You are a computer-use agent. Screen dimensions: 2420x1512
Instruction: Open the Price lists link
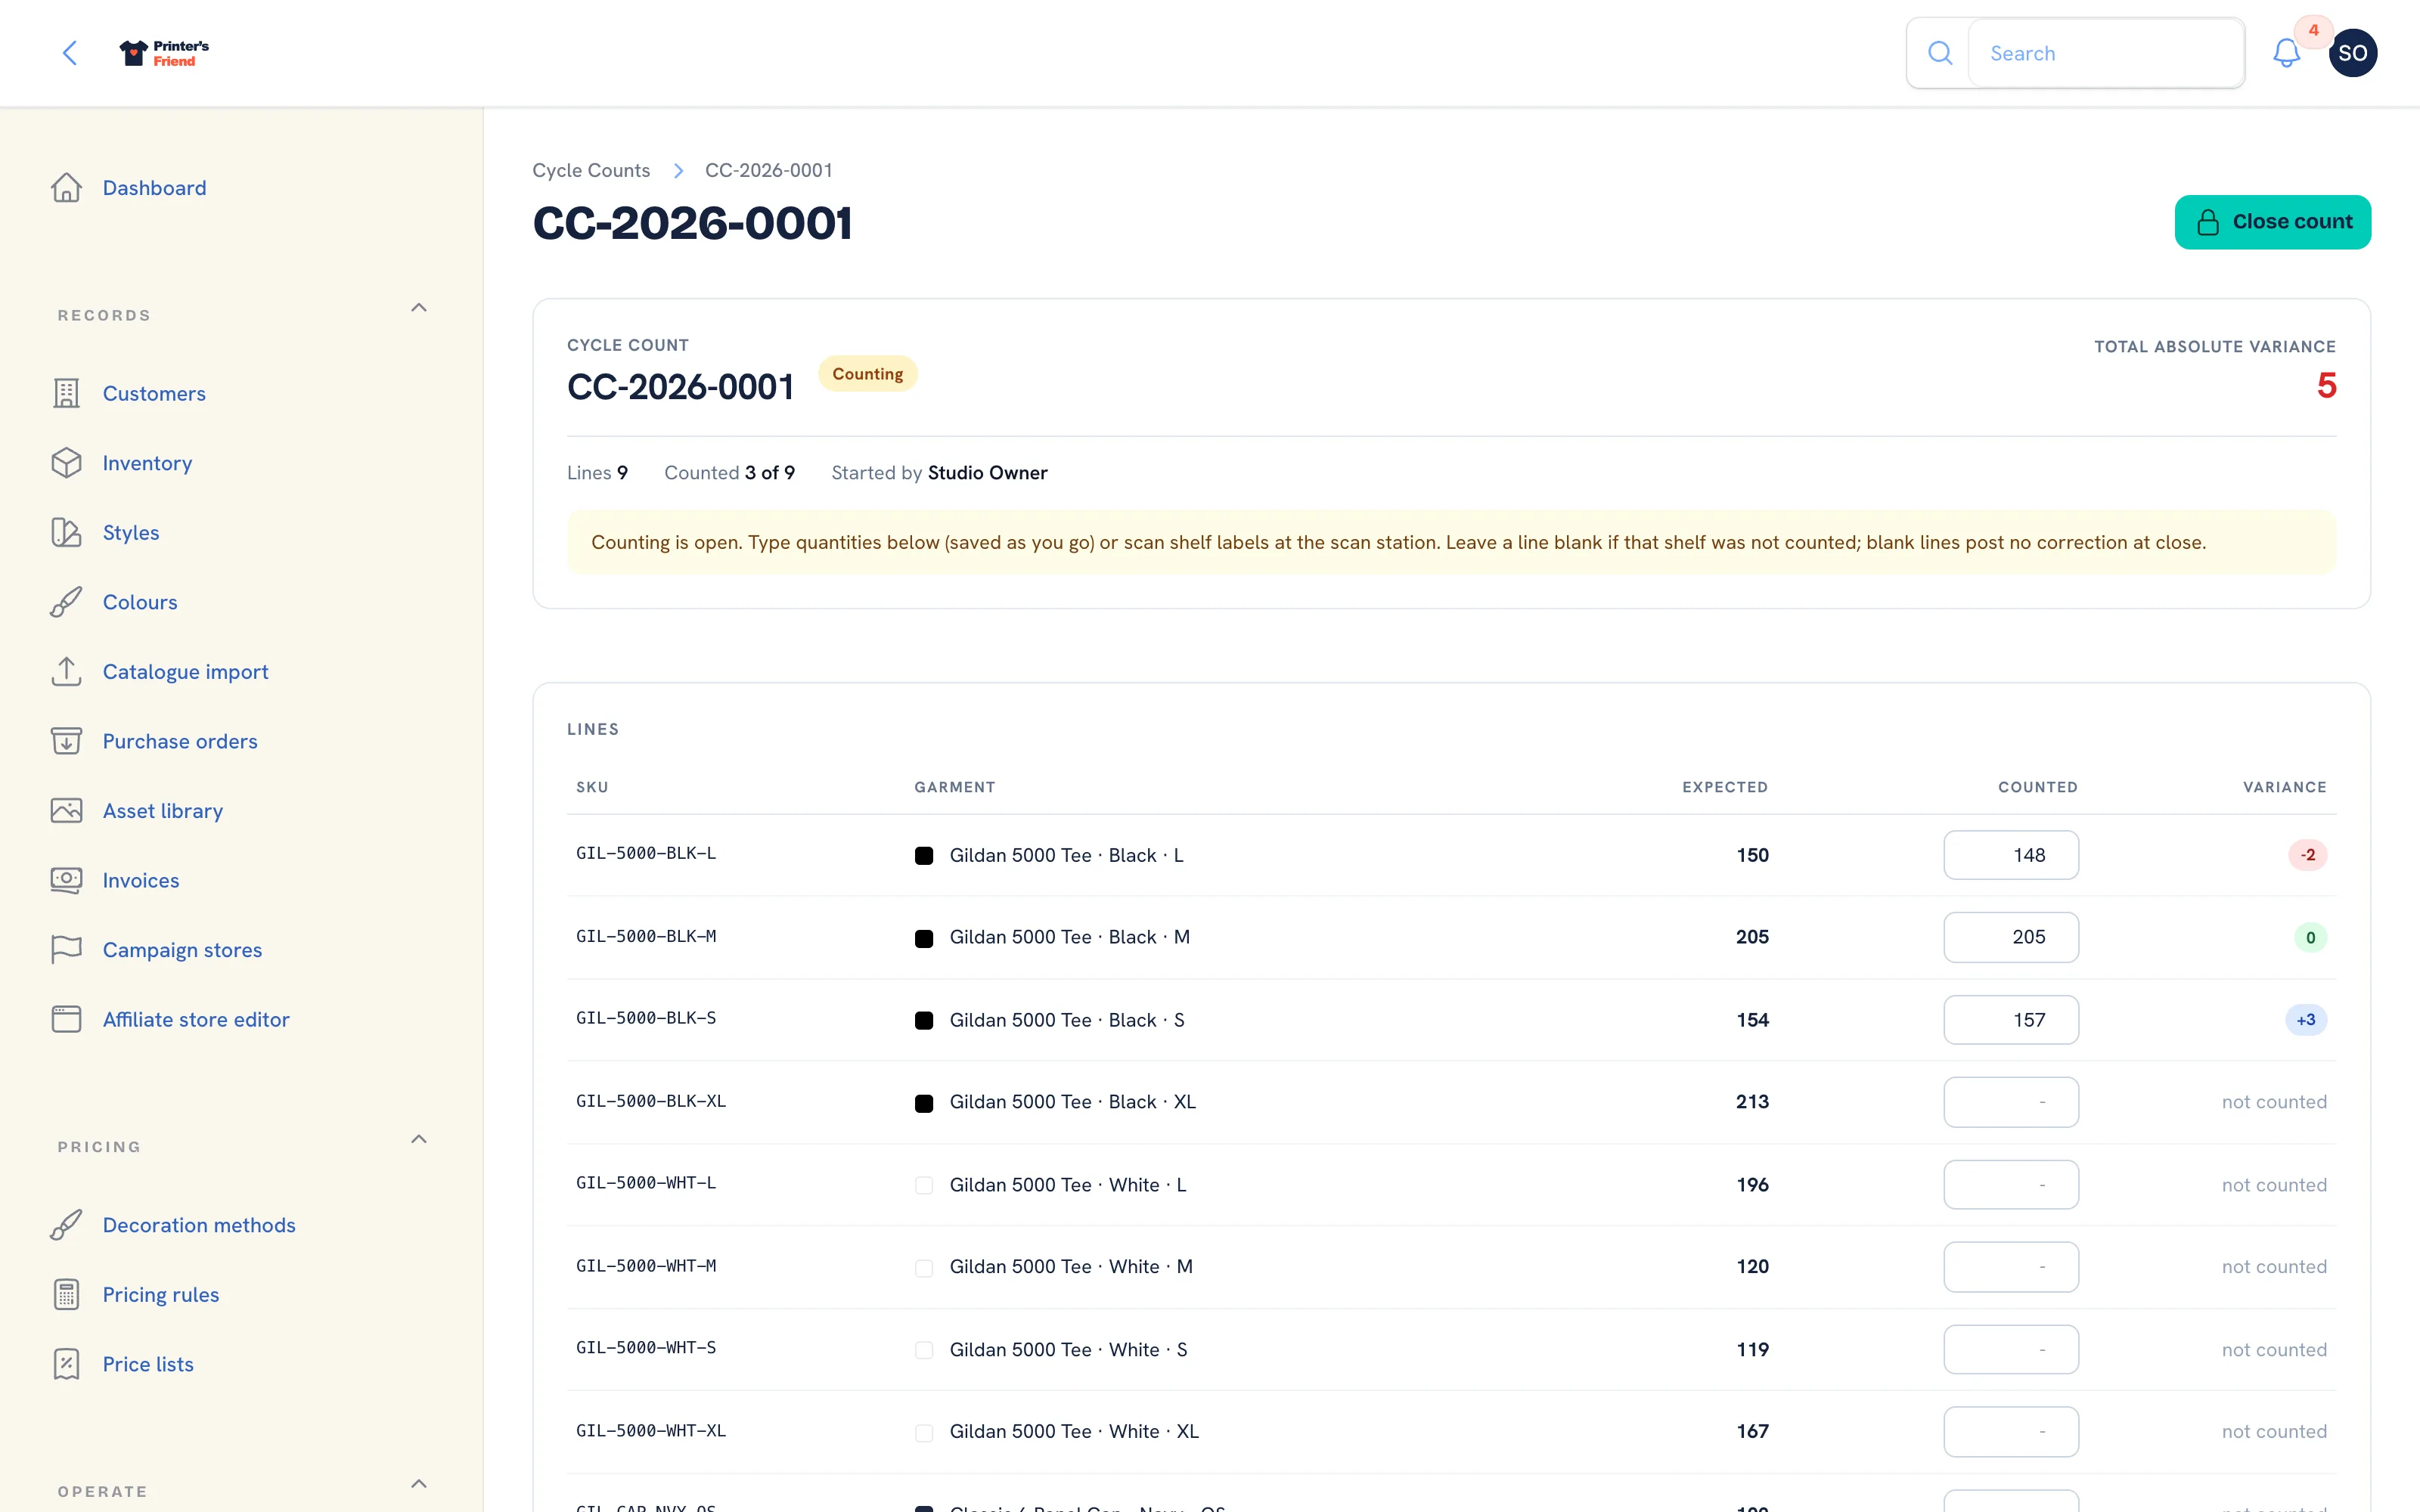tap(148, 1364)
